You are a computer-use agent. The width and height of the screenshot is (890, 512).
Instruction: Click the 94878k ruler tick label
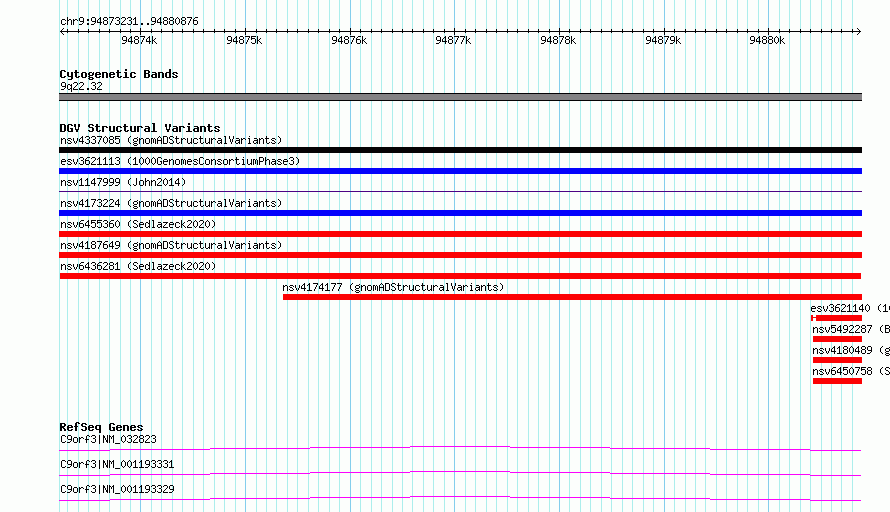(558, 40)
